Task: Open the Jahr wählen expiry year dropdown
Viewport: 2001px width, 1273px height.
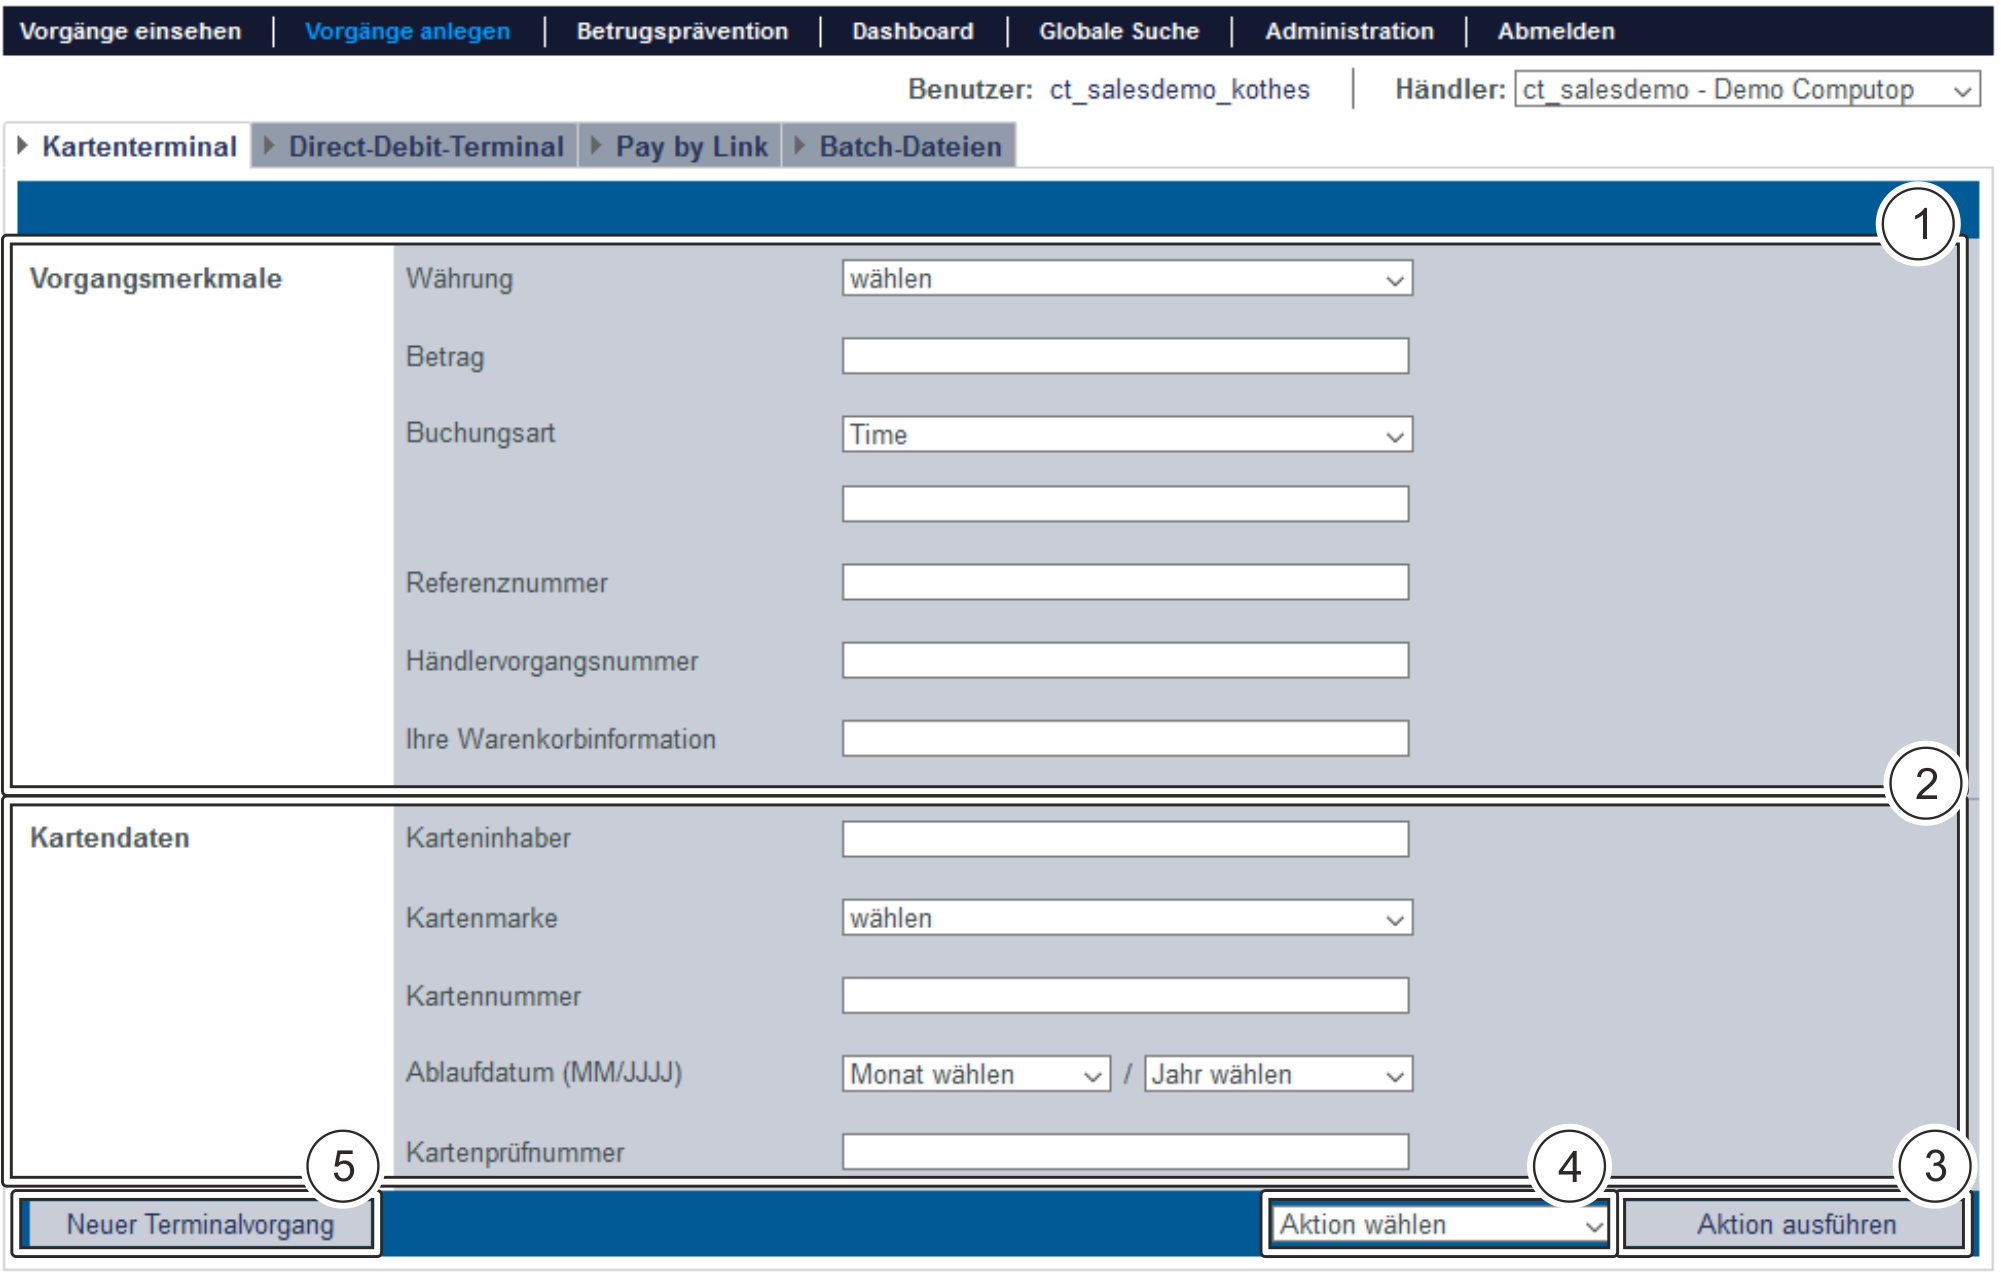Action: 1277,1074
